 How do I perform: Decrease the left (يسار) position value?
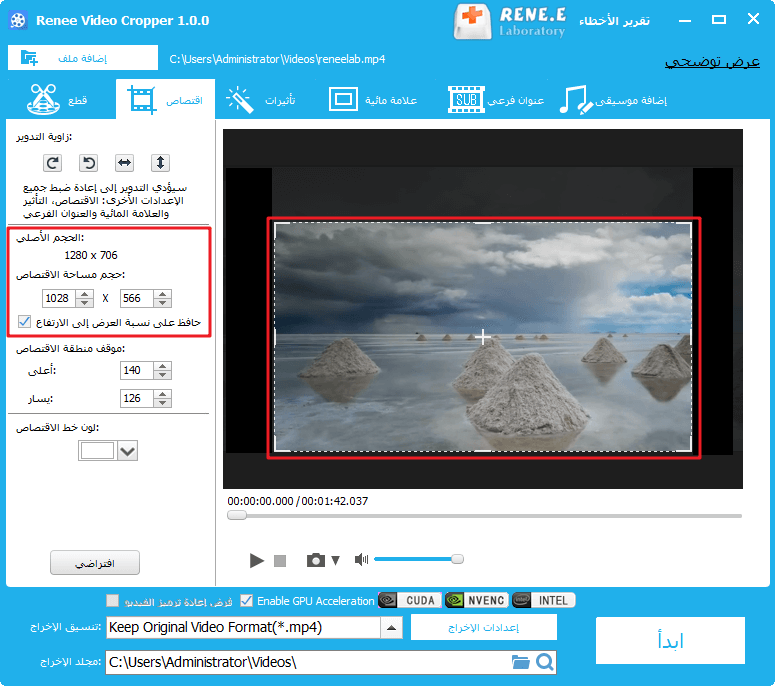(163, 403)
